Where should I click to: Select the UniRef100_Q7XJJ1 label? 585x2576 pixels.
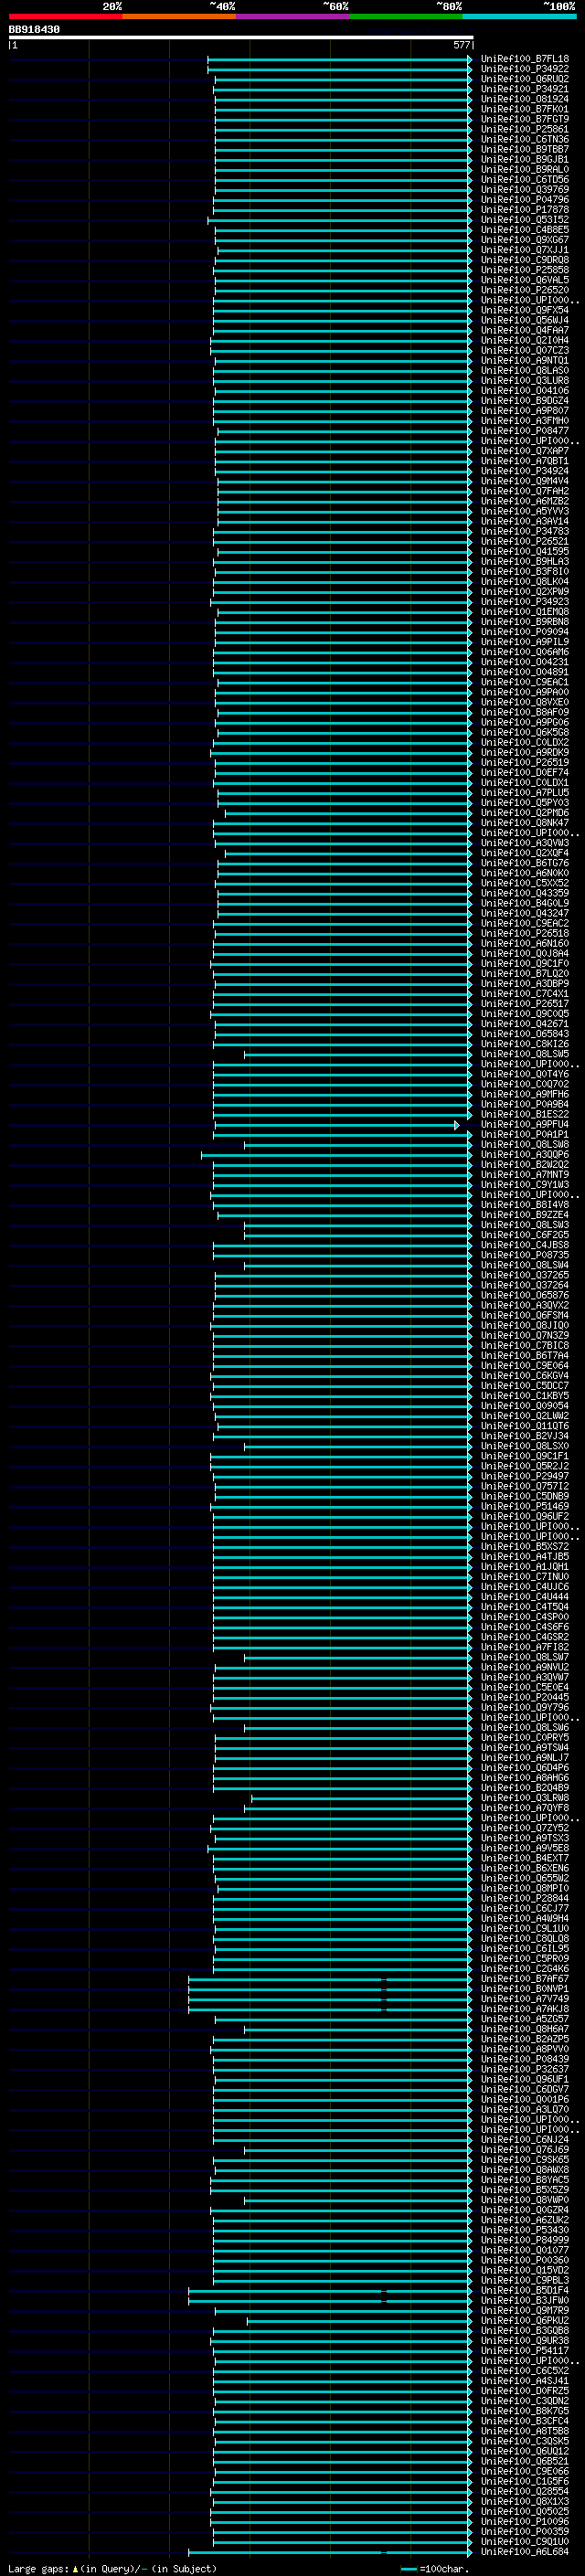[x=524, y=250]
